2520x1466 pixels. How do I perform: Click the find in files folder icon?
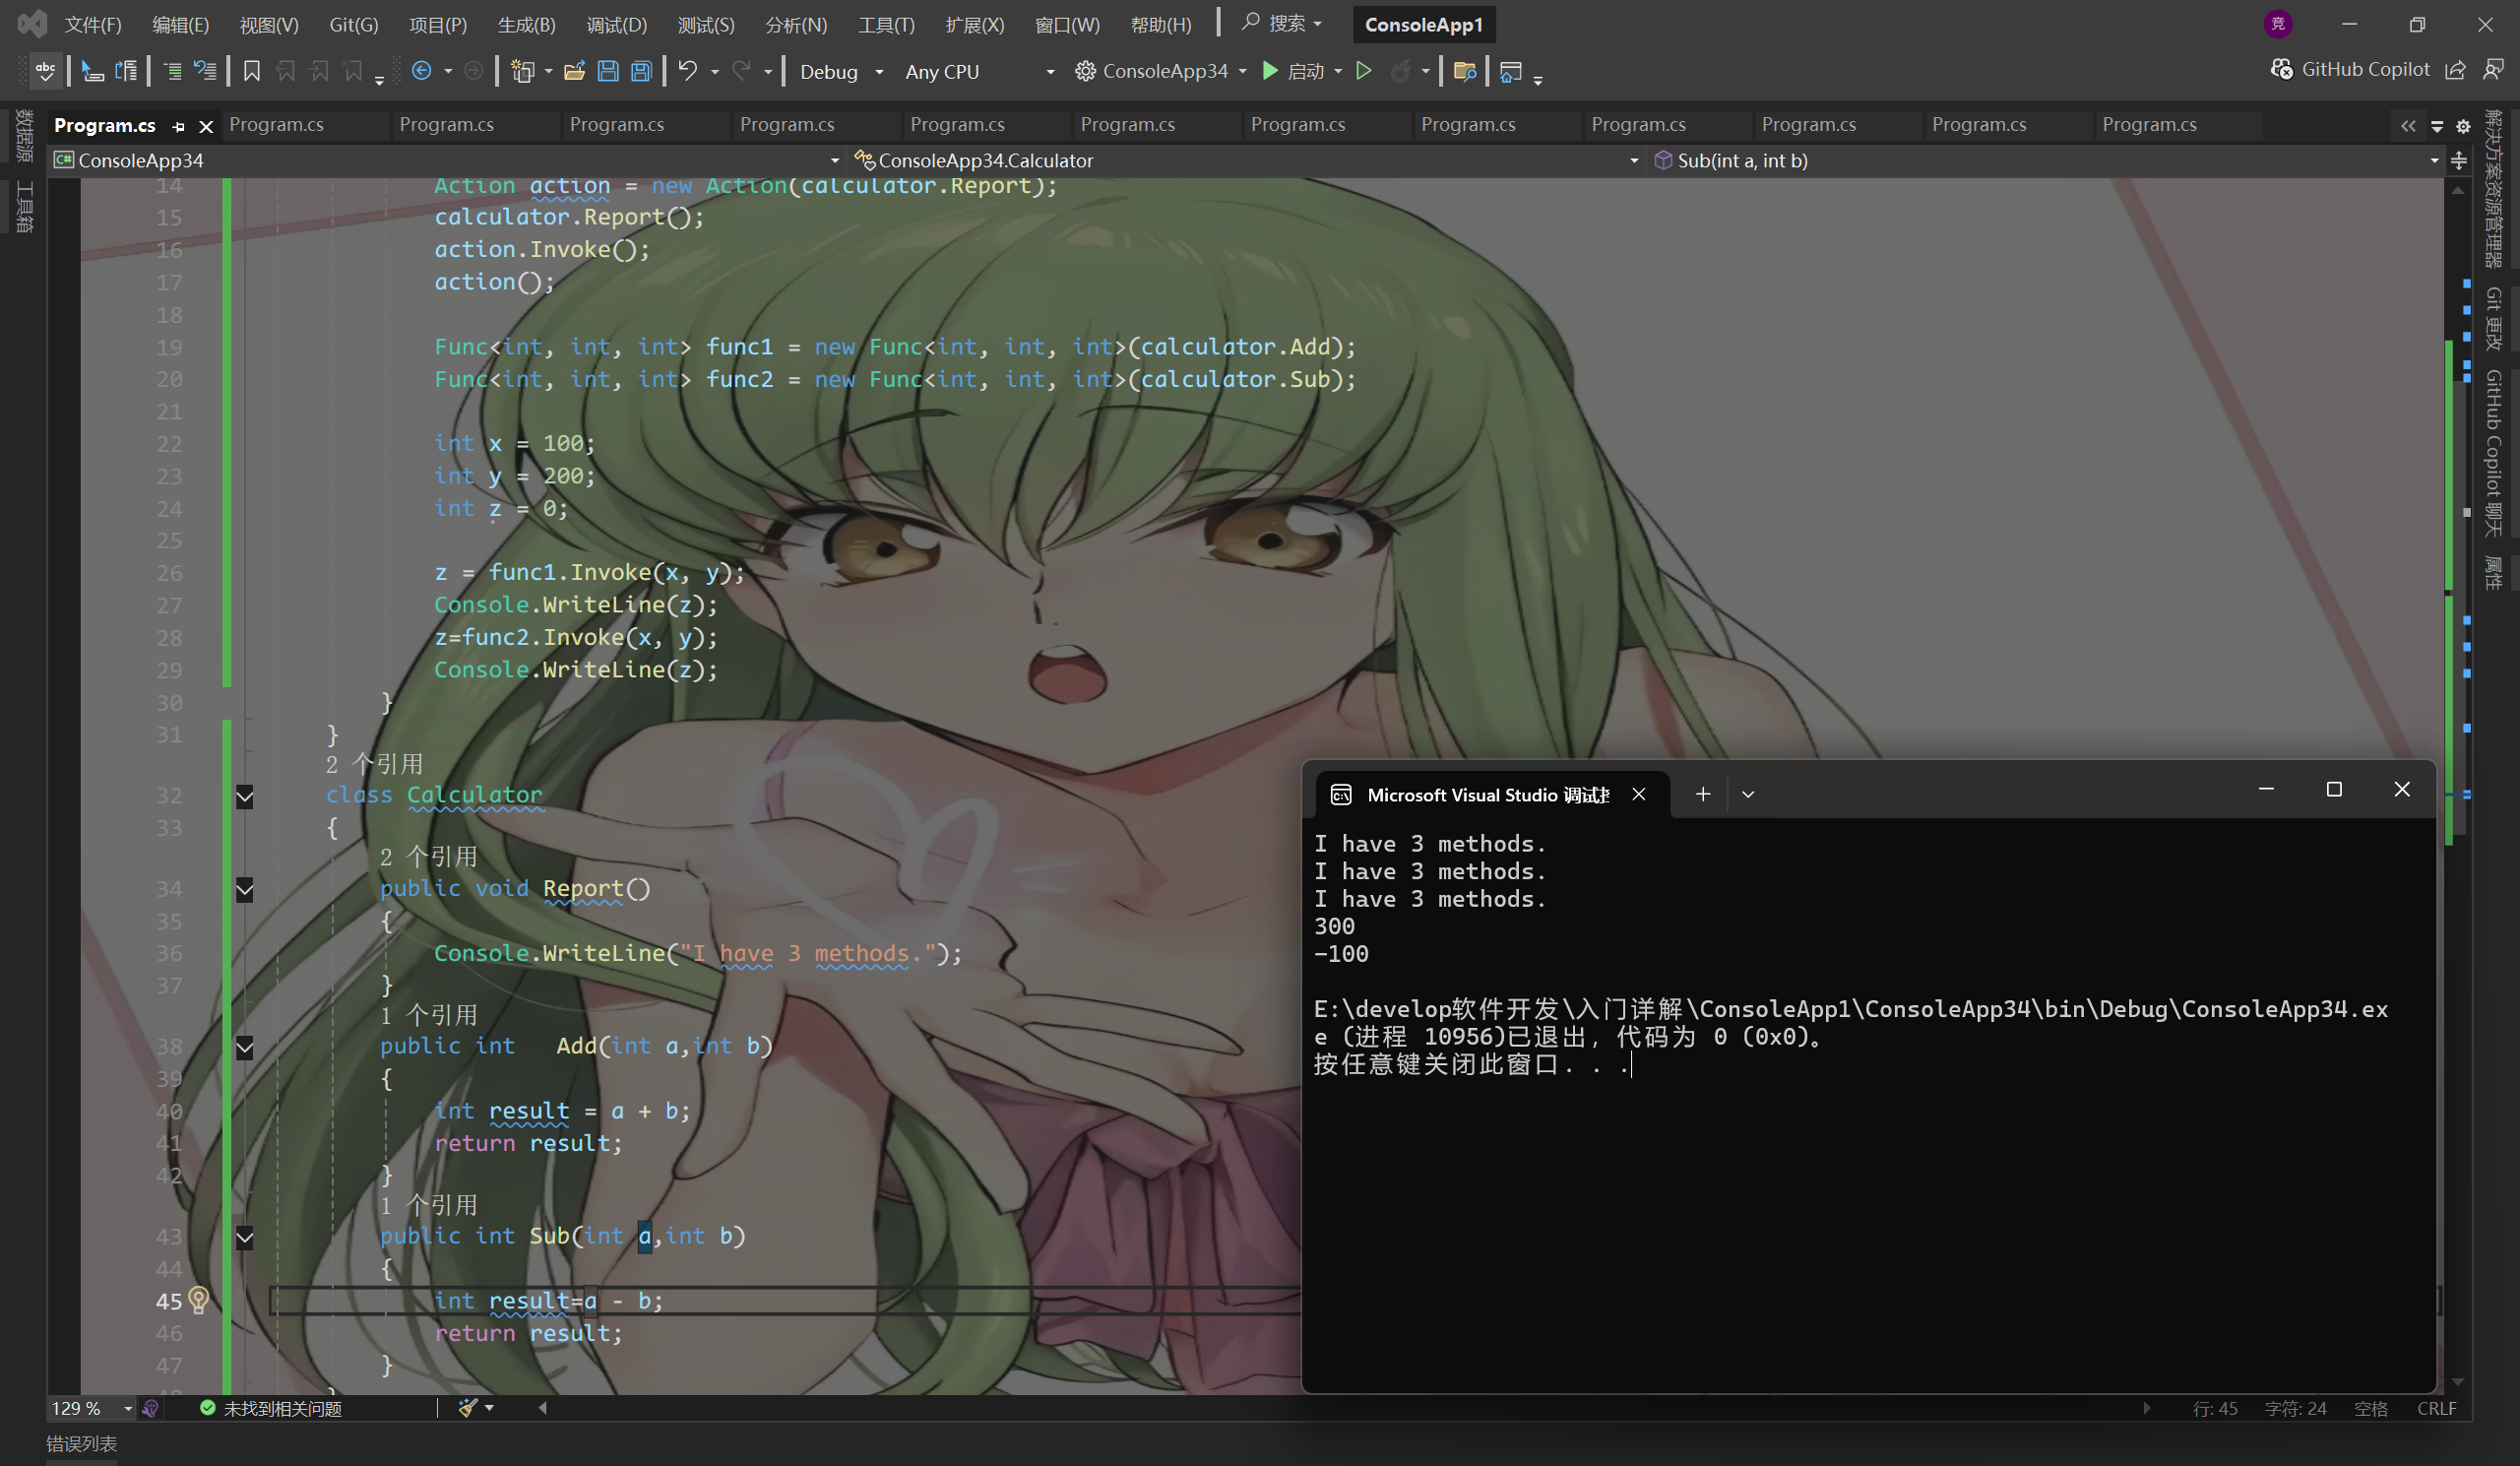point(1465,71)
